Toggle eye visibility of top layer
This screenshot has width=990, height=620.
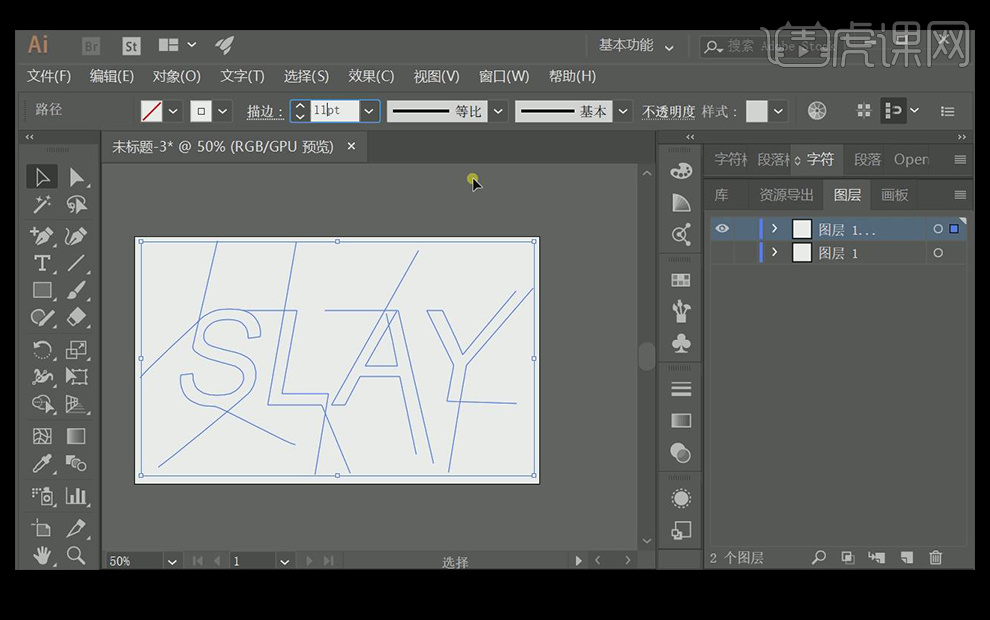(x=722, y=229)
